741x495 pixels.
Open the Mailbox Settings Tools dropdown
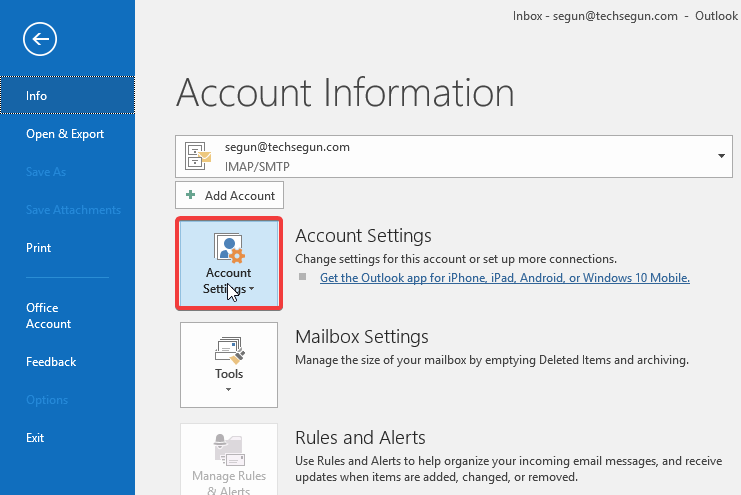pyautogui.click(x=229, y=365)
